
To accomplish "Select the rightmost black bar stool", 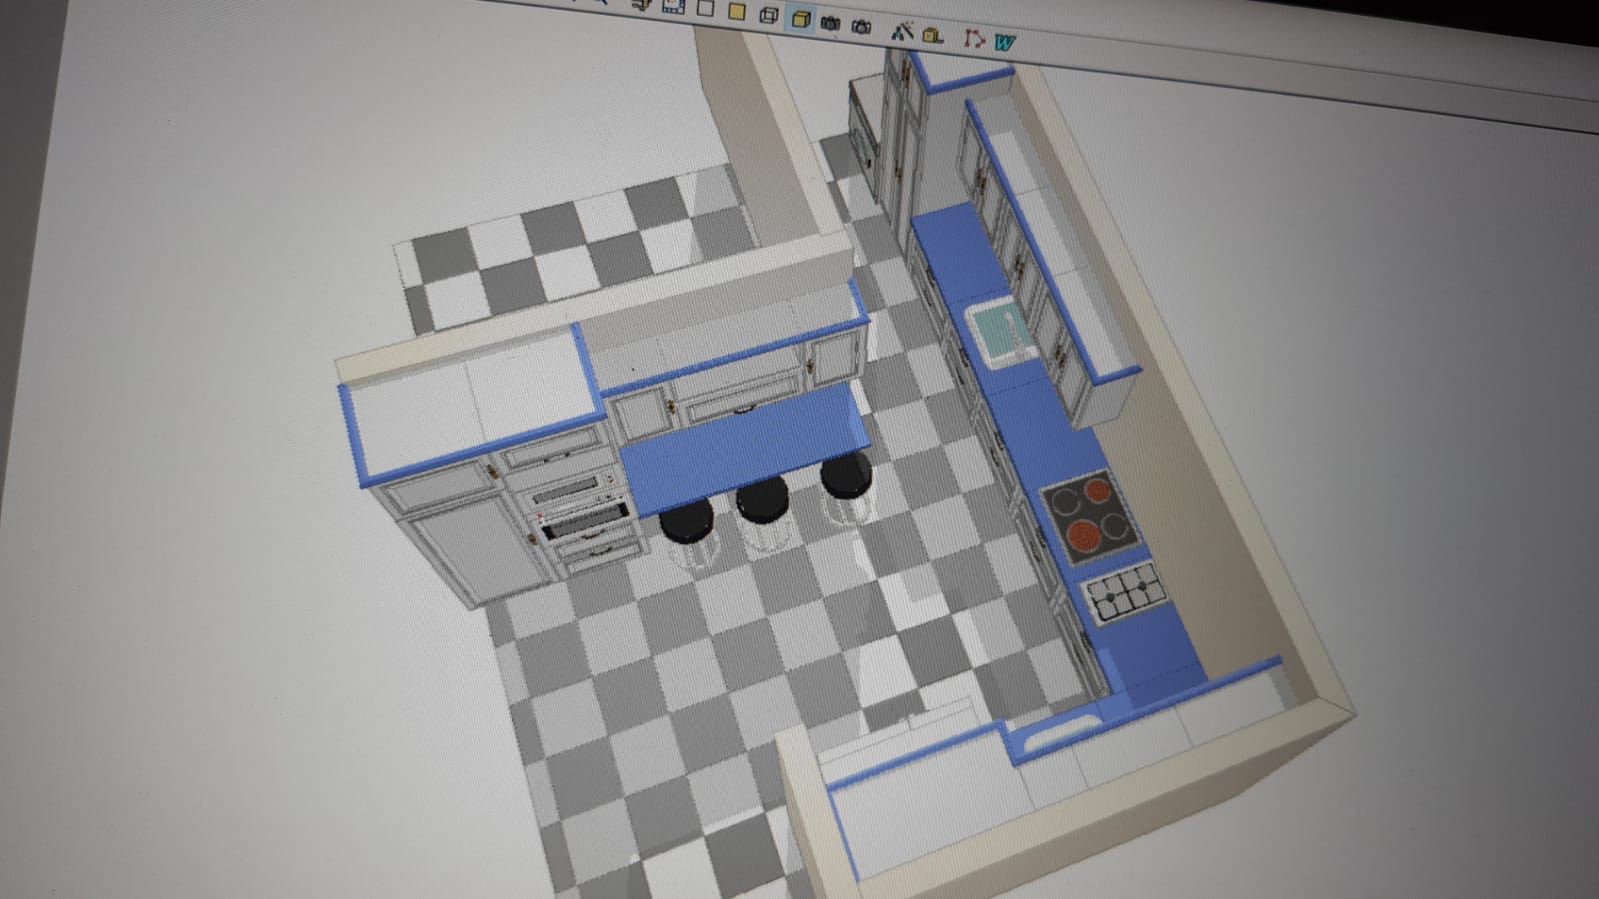I will (846, 475).
